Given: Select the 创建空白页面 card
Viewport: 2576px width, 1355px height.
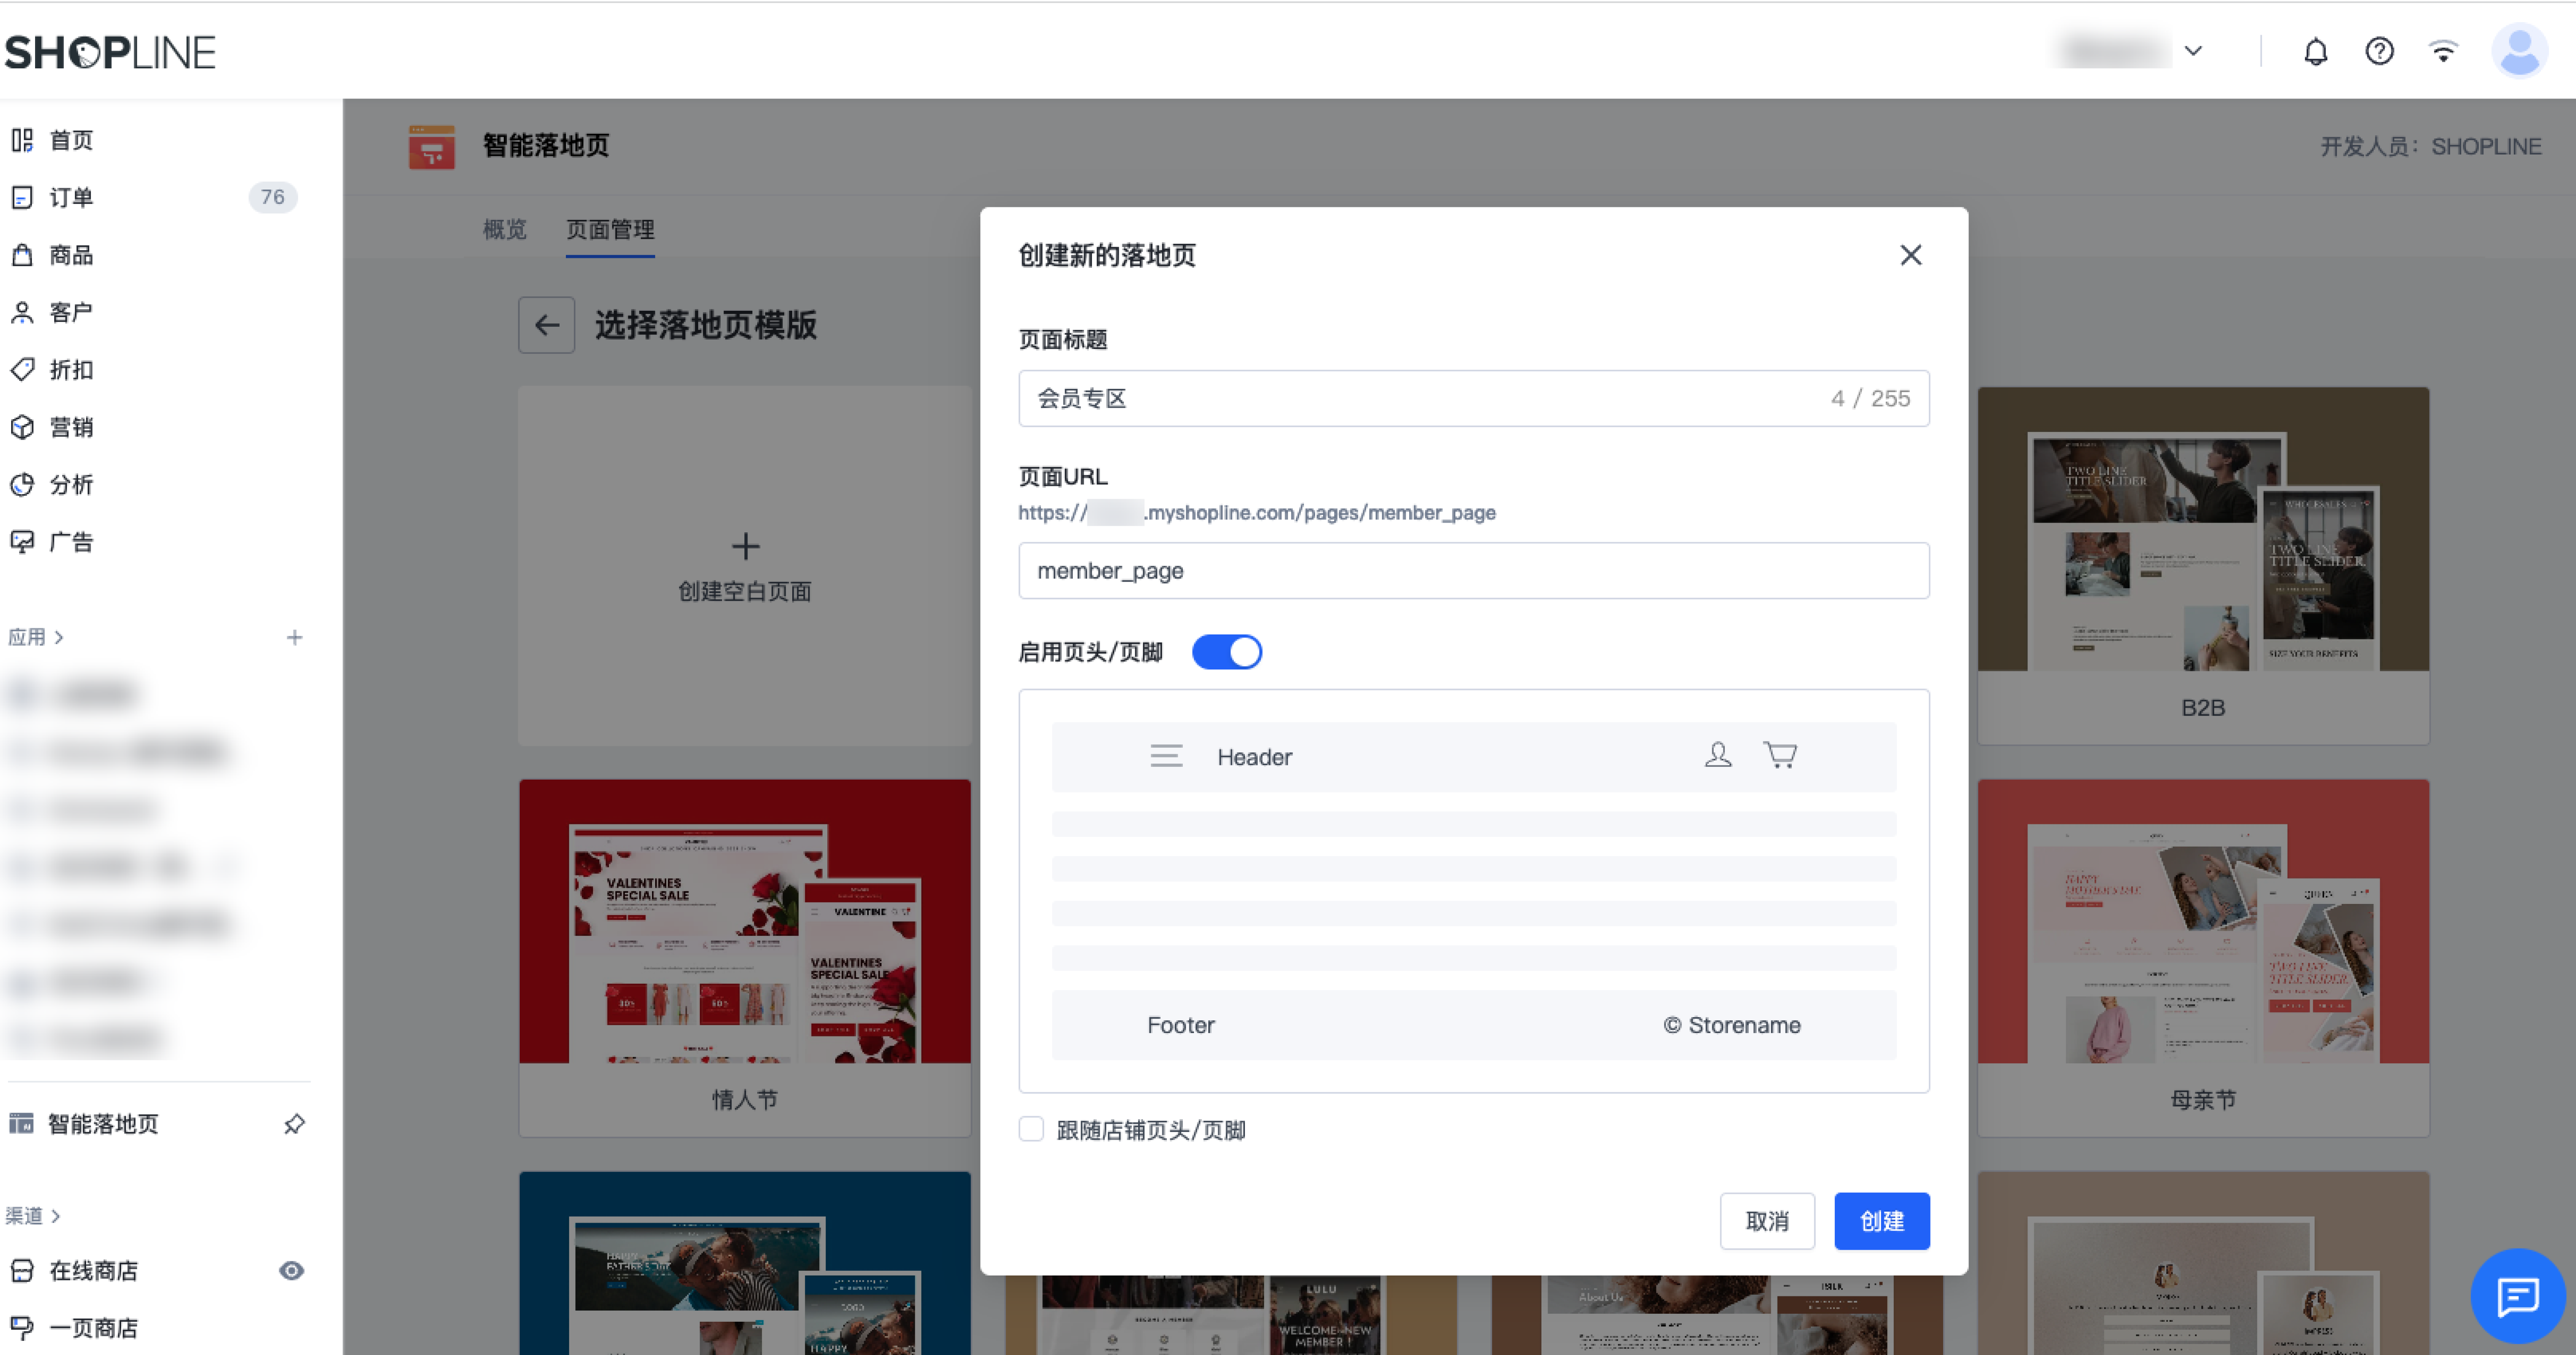Looking at the screenshot, I should pyautogui.click(x=745, y=566).
